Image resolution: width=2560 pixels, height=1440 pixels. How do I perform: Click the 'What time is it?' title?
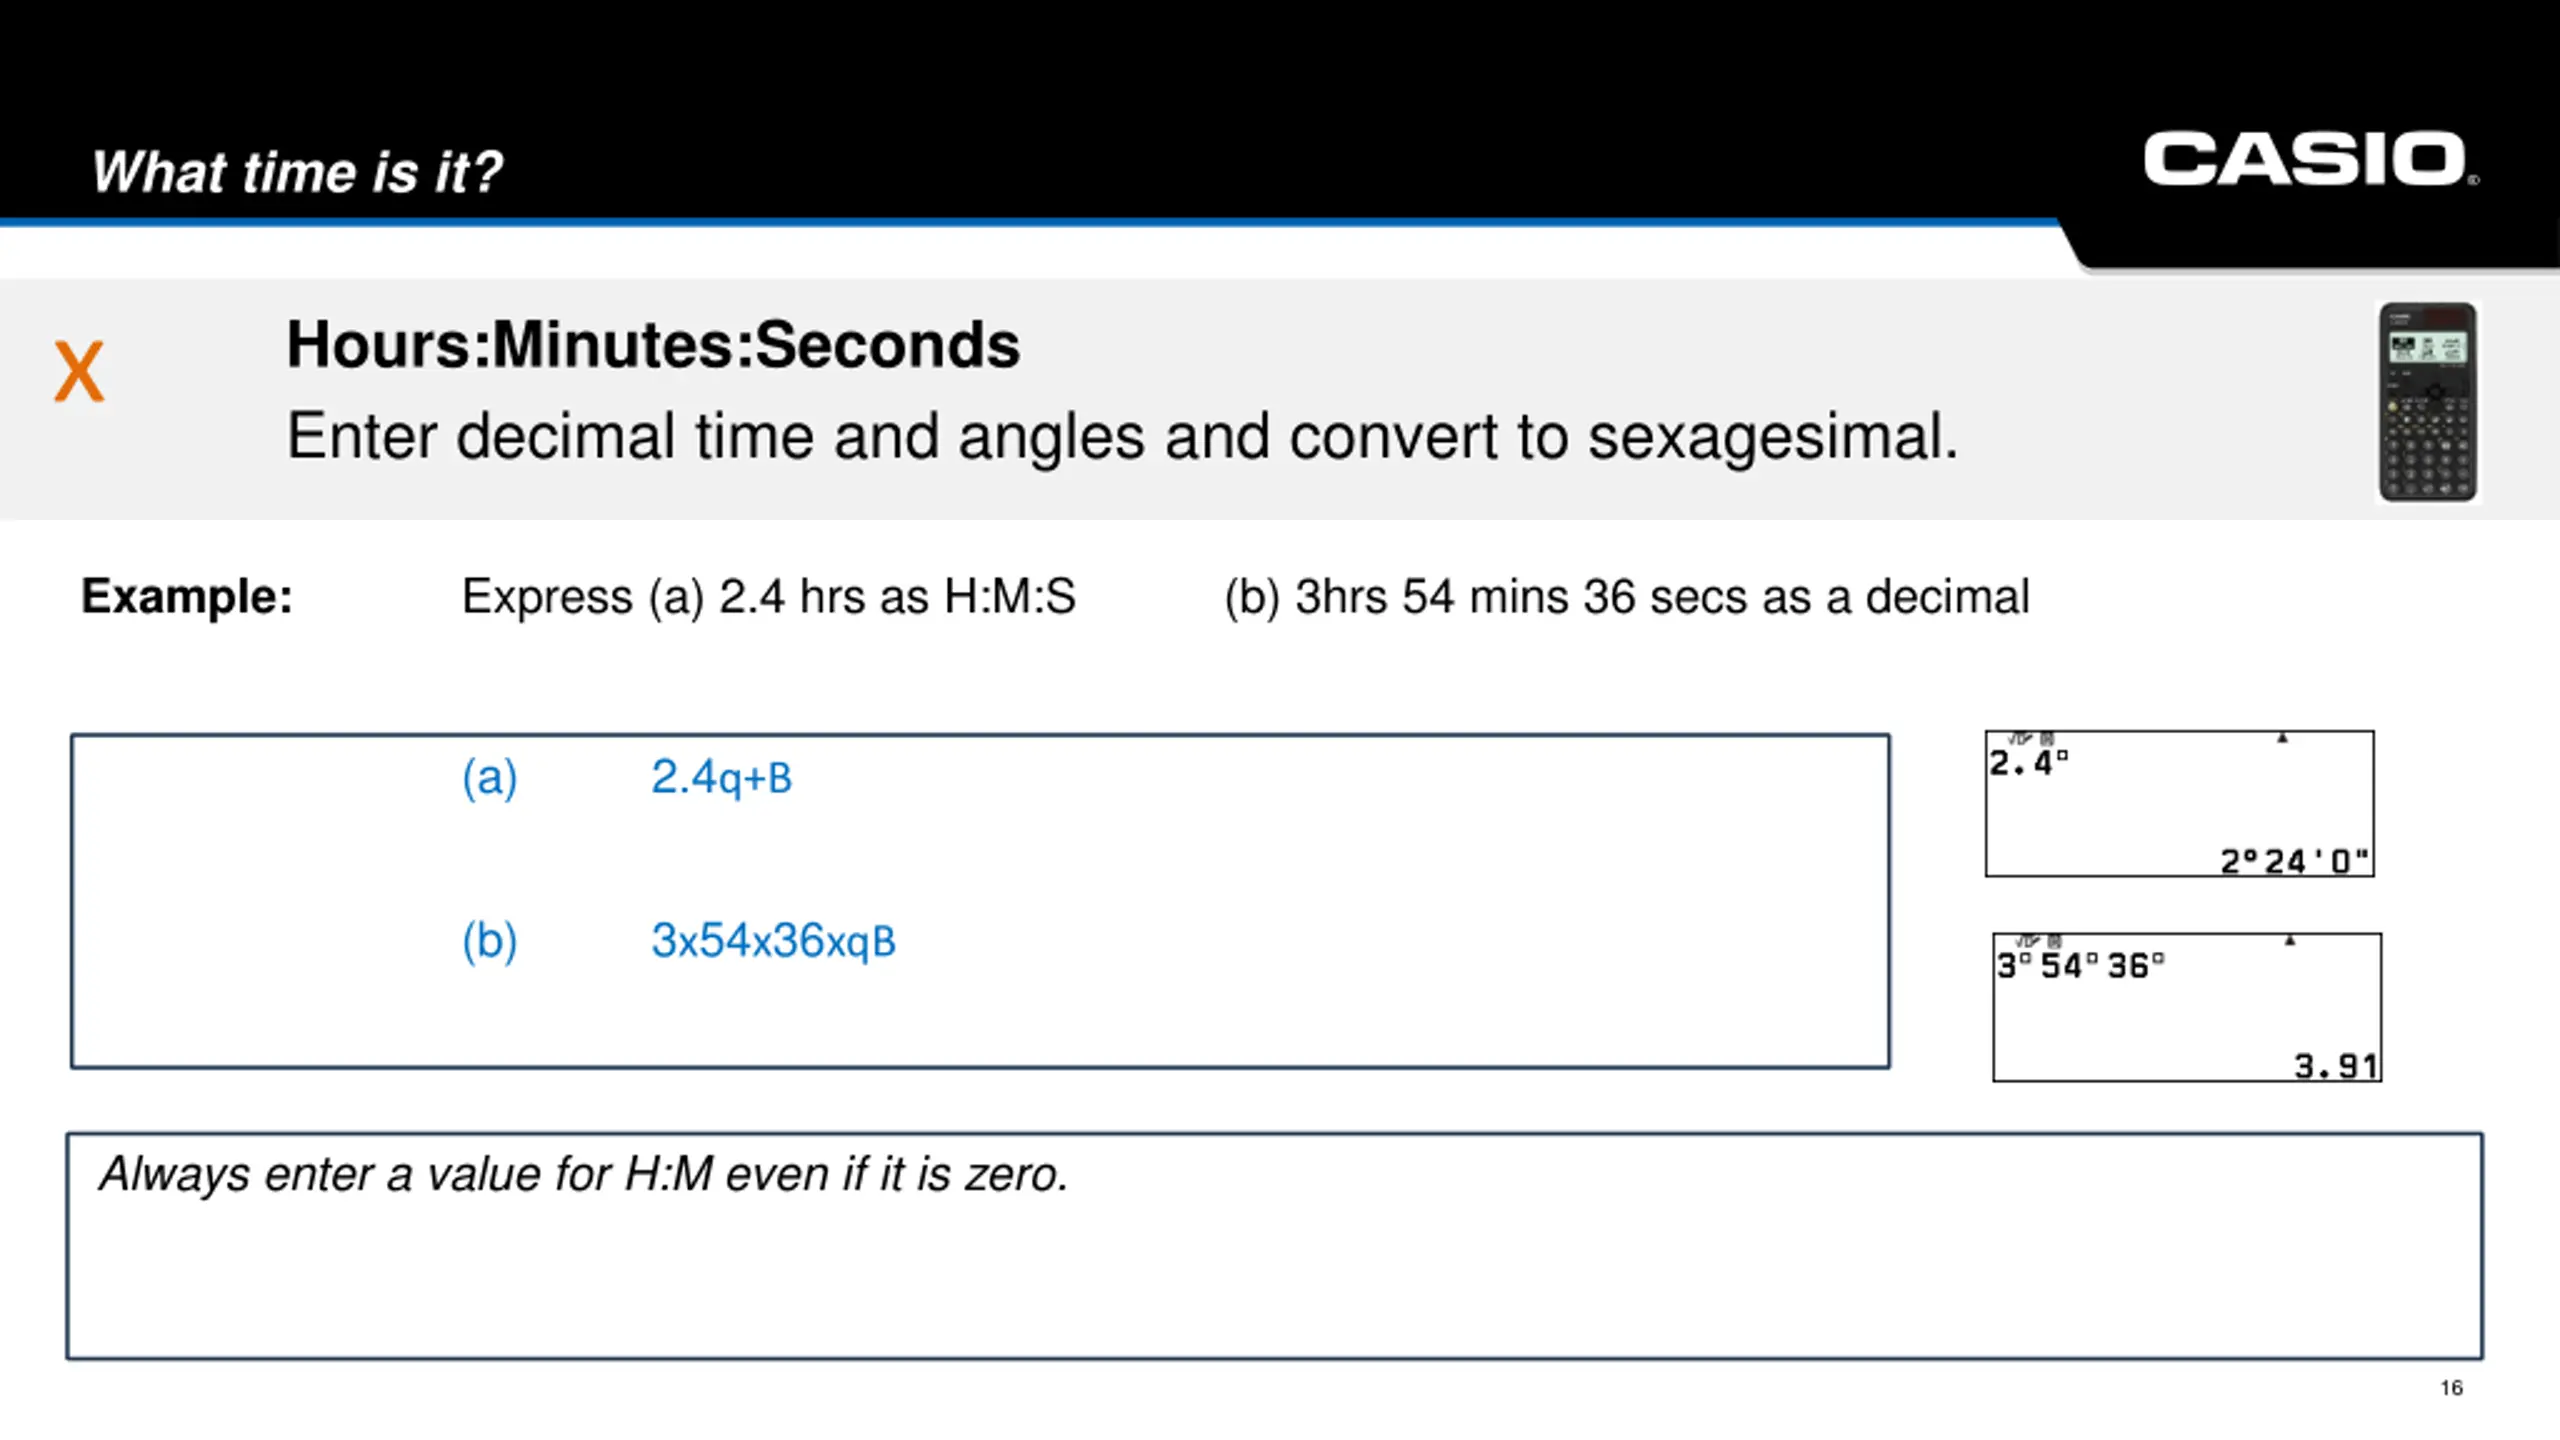[x=297, y=171]
